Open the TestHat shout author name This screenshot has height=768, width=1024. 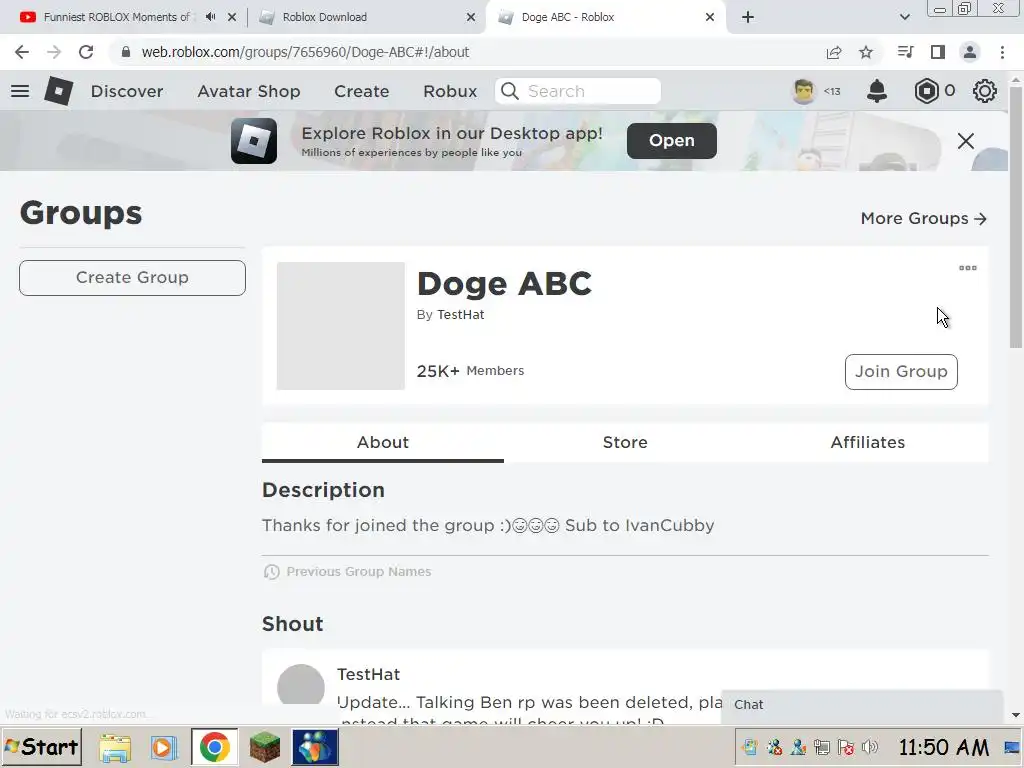tap(368, 674)
